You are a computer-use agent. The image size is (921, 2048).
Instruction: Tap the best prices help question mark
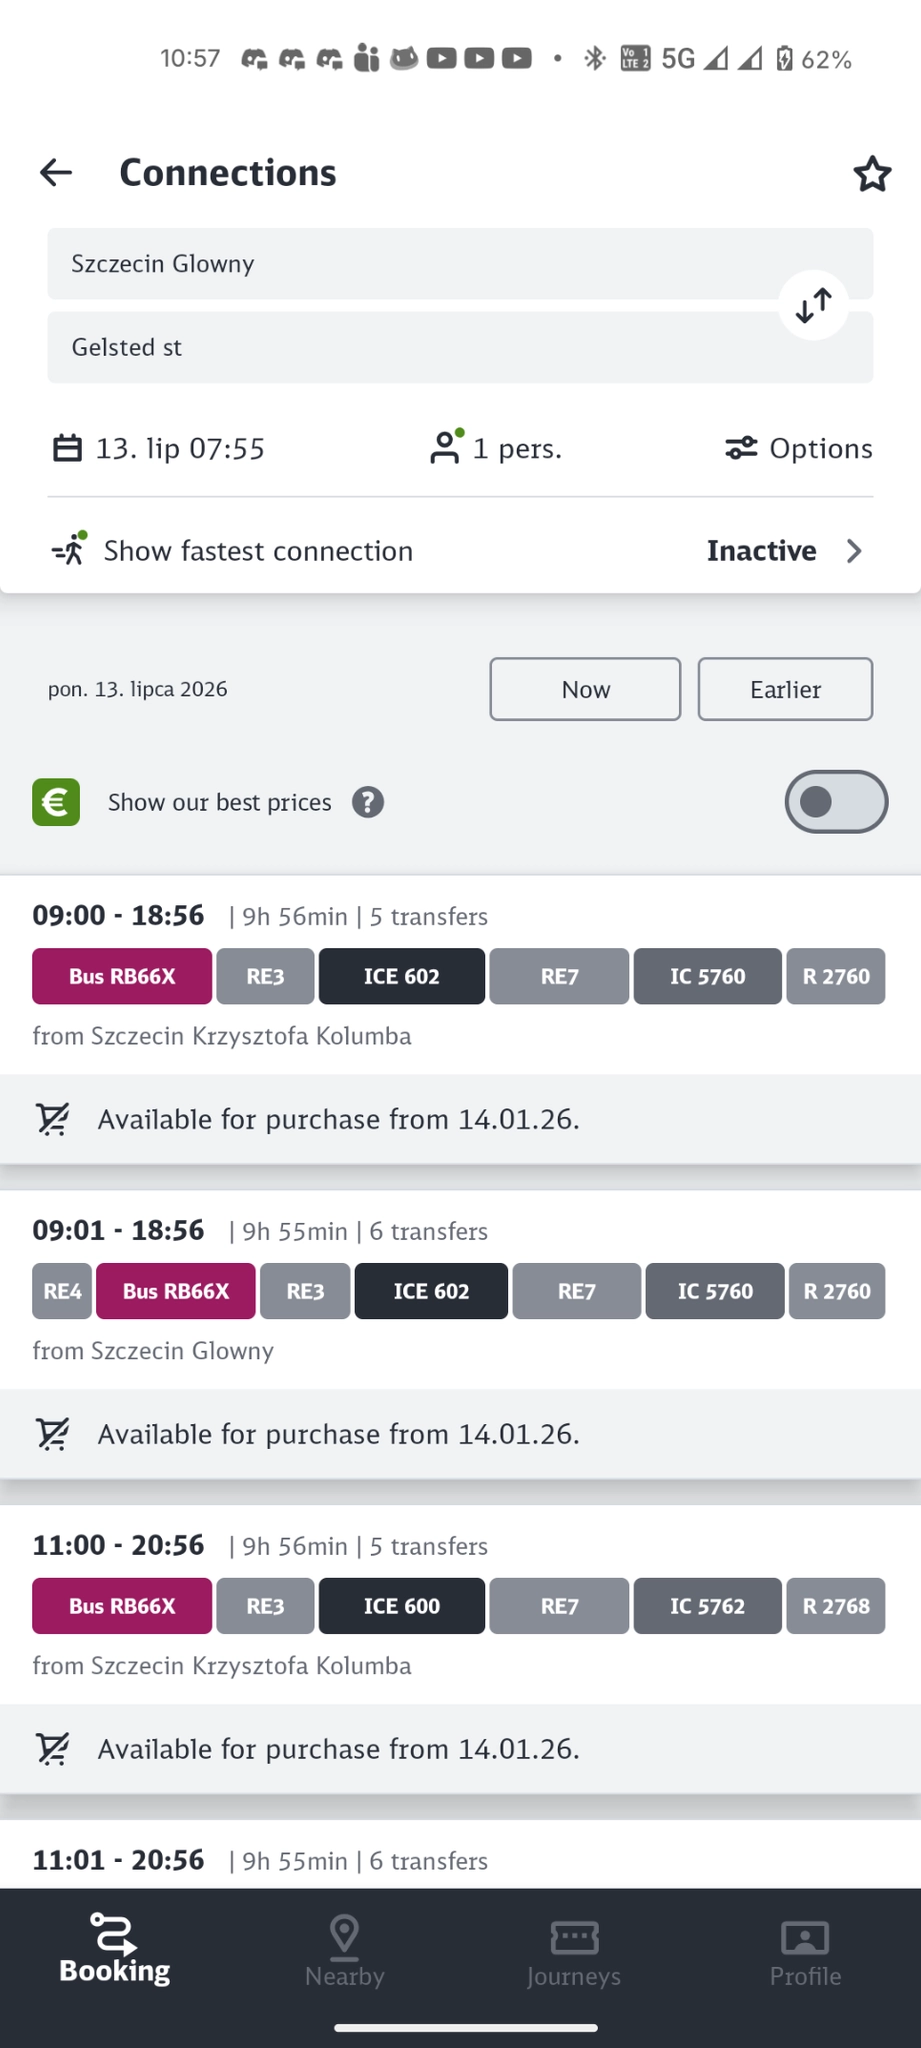pyautogui.click(x=368, y=802)
